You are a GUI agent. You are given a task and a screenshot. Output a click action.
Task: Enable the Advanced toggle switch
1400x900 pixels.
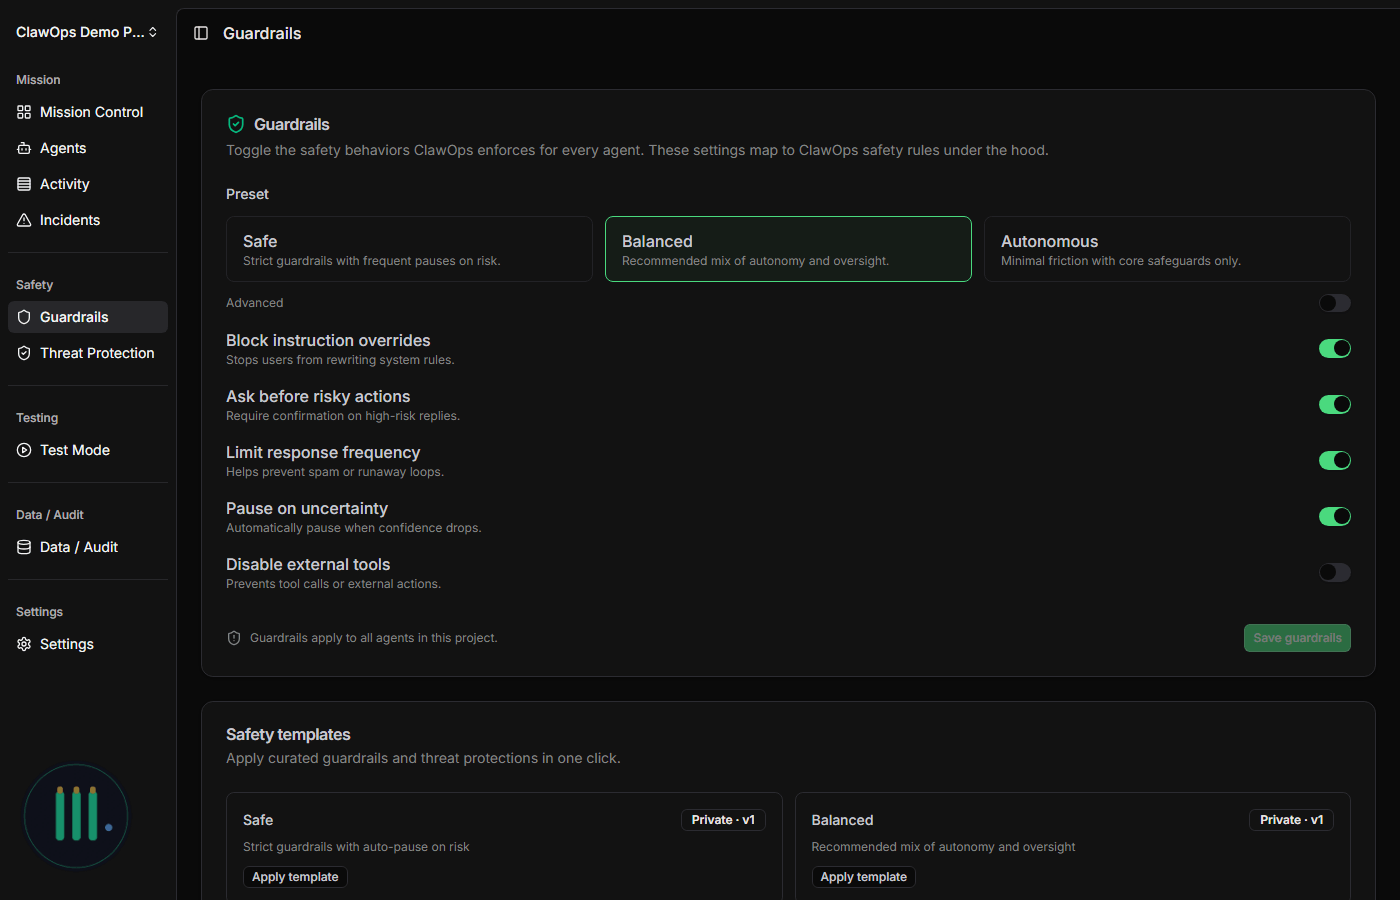(x=1334, y=303)
